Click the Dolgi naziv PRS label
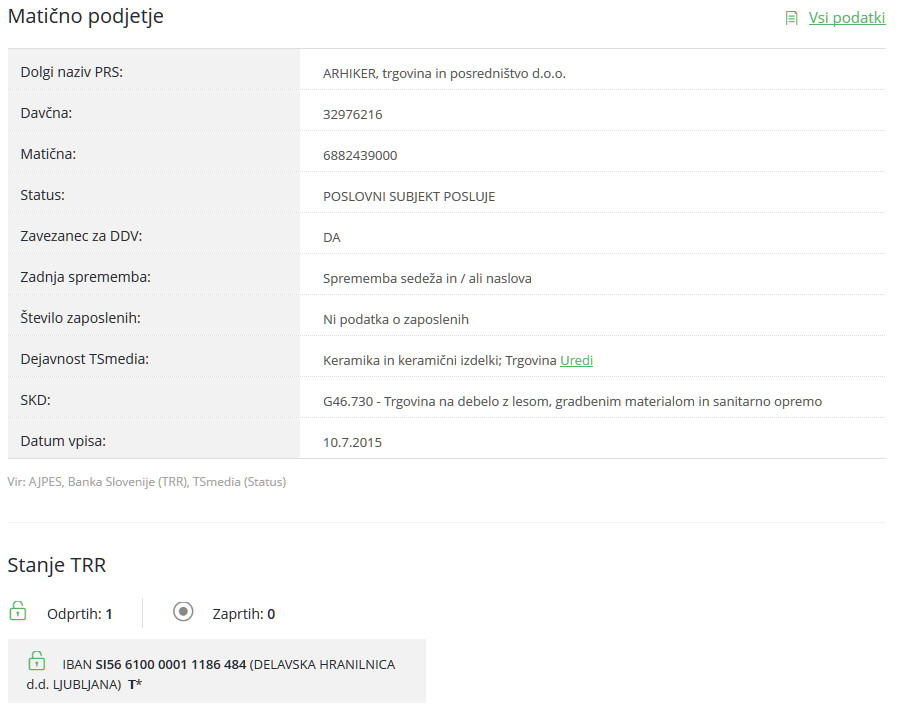 pyautogui.click(x=72, y=72)
